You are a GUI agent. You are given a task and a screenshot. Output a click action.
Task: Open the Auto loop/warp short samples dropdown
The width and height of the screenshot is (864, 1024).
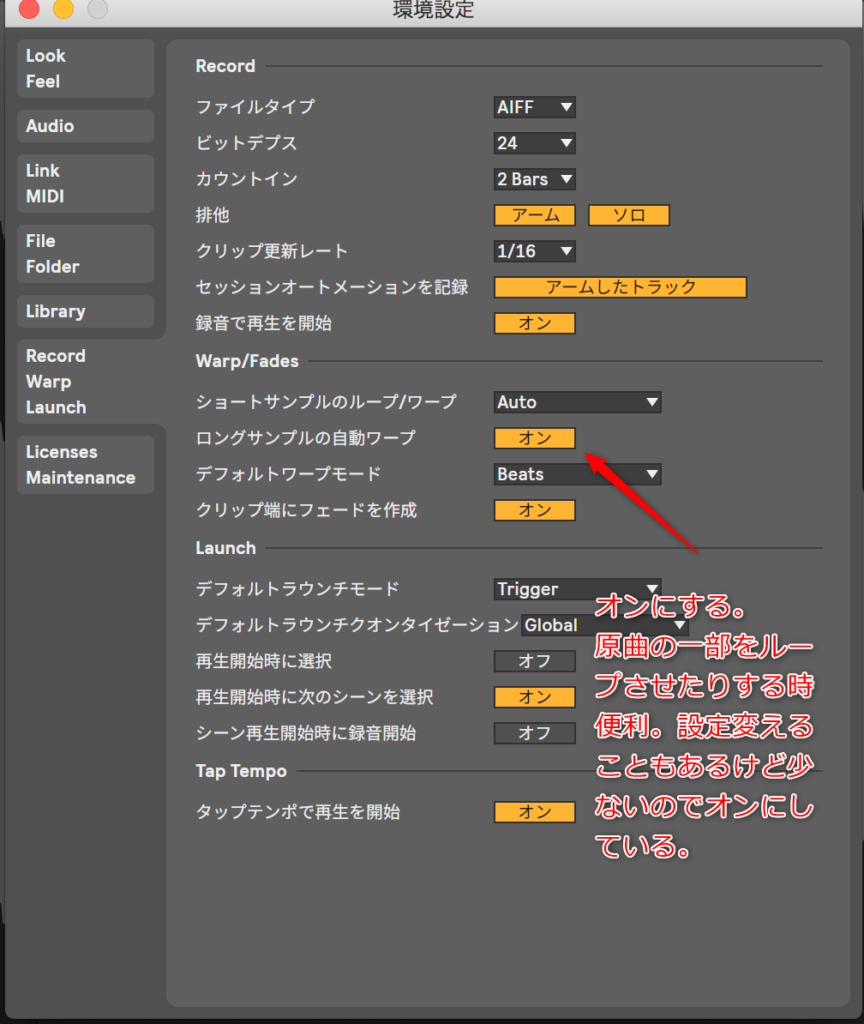point(577,402)
